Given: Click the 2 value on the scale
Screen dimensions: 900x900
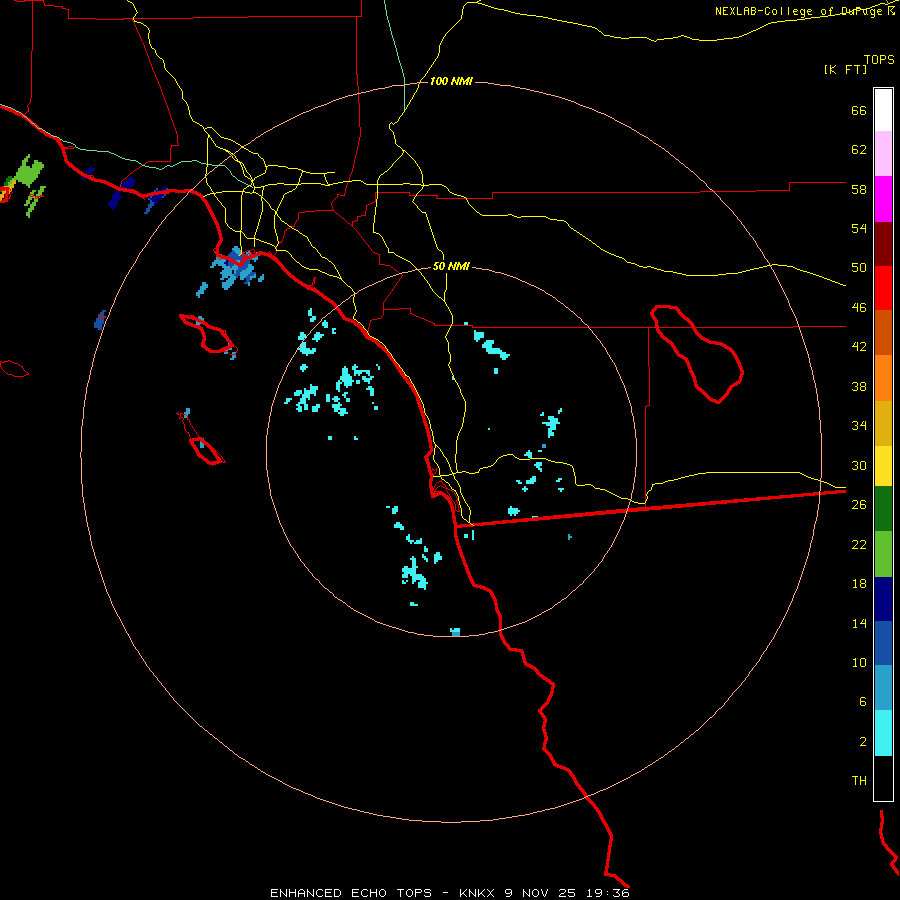Looking at the screenshot, I should 863,742.
